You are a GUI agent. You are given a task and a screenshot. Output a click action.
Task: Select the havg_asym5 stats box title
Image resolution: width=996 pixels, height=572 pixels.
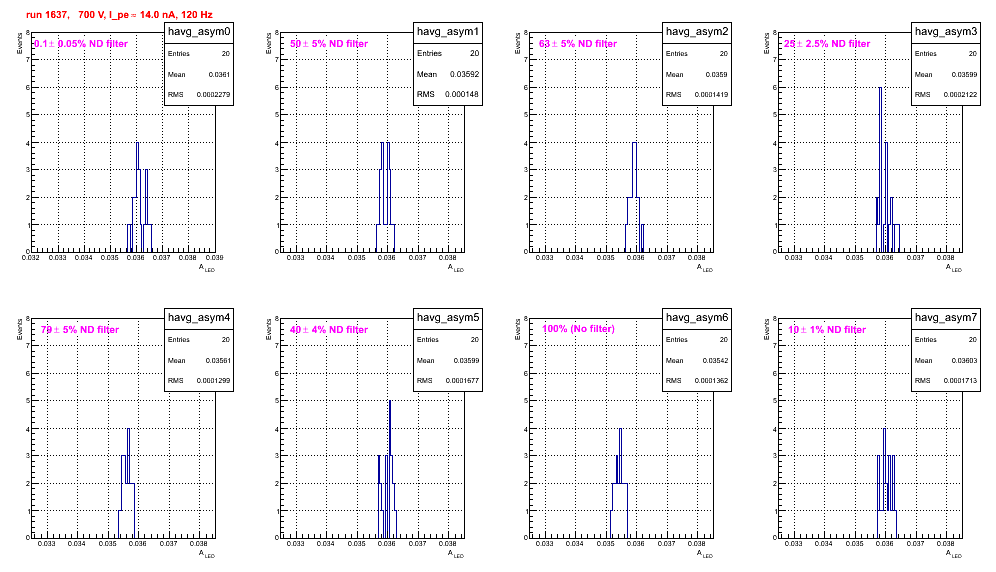coord(448,318)
